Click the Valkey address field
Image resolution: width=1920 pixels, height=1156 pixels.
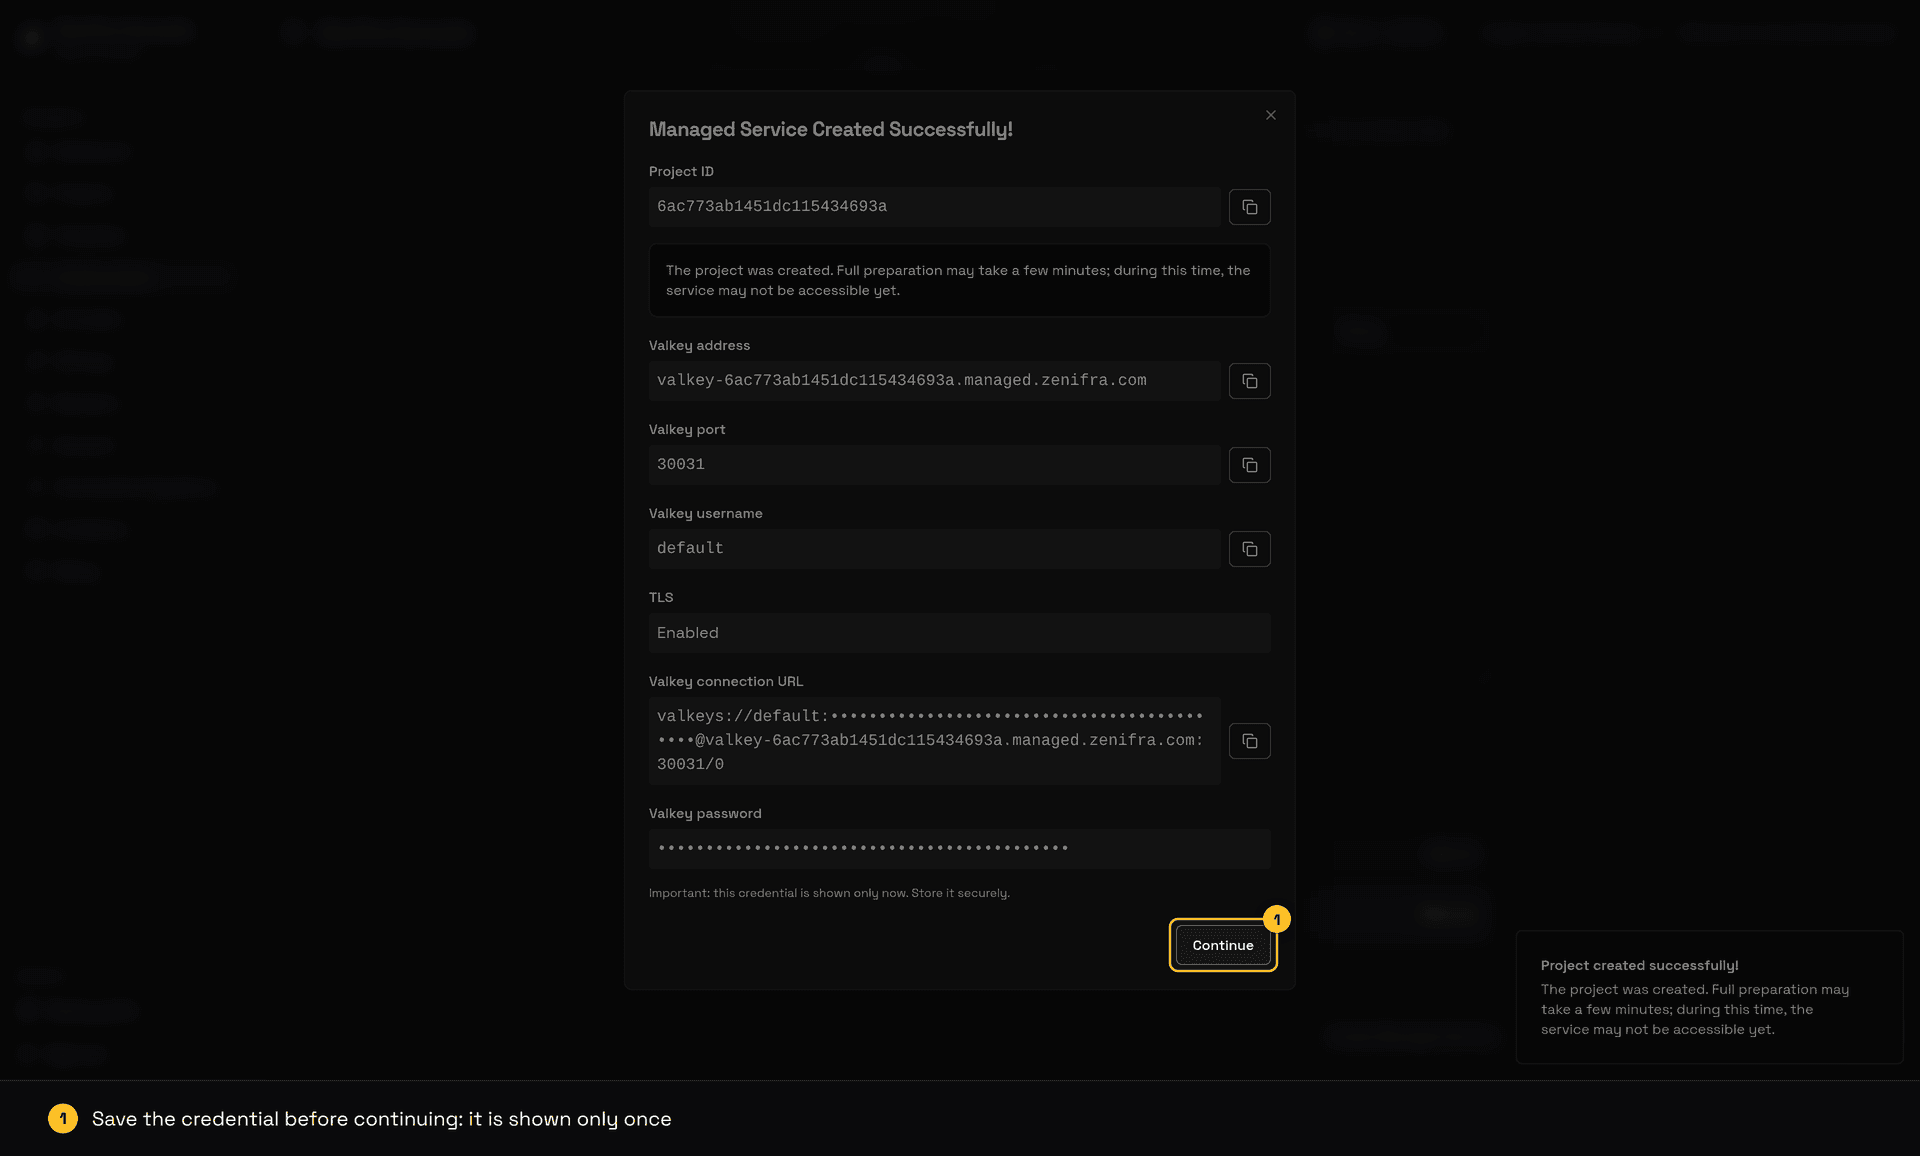pyautogui.click(x=934, y=381)
